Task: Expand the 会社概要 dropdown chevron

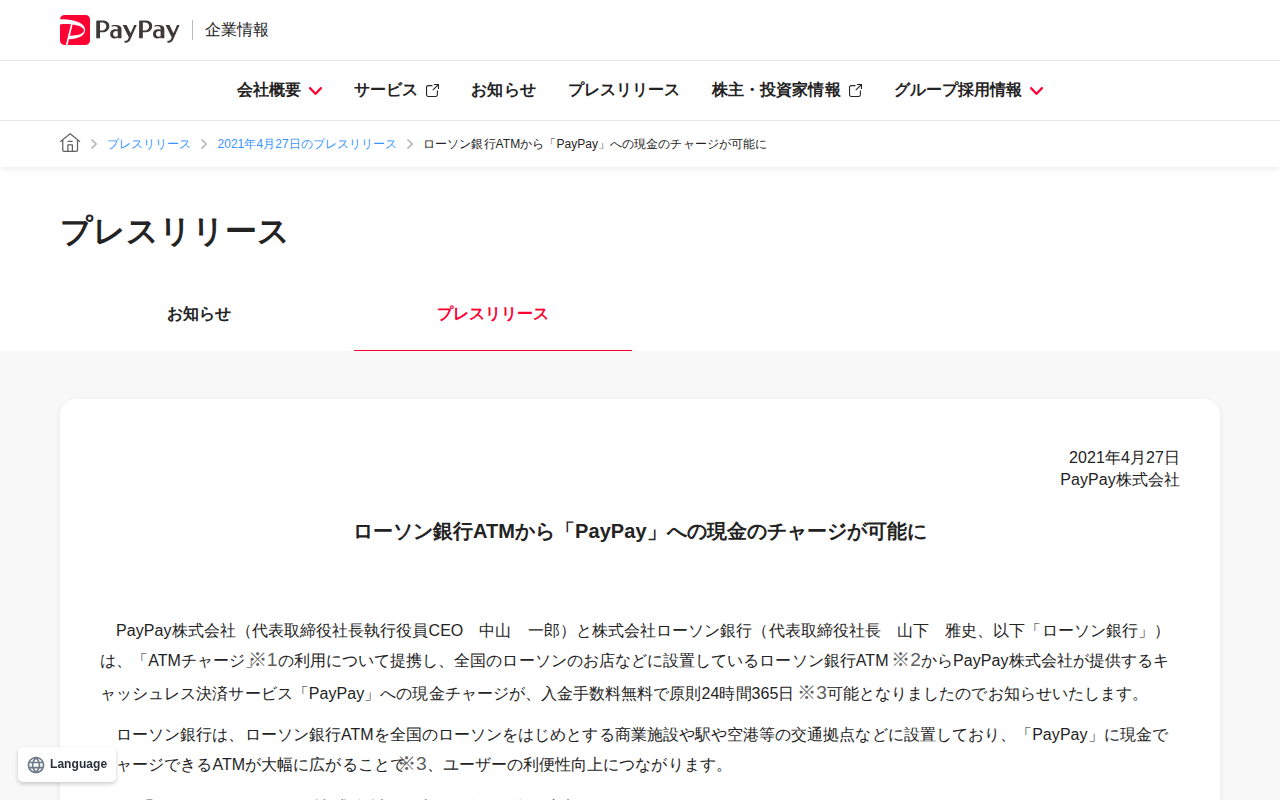Action: pyautogui.click(x=315, y=91)
